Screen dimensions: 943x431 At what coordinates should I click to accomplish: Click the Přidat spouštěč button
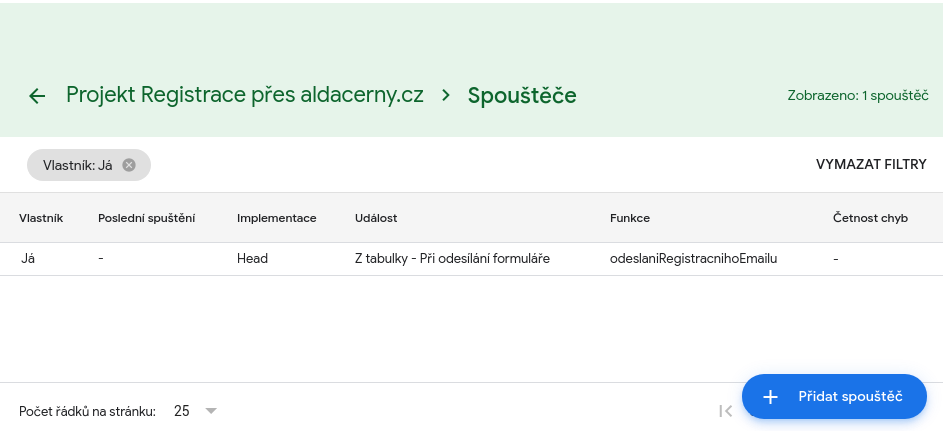pyautogui.click(x=834, y=397)
